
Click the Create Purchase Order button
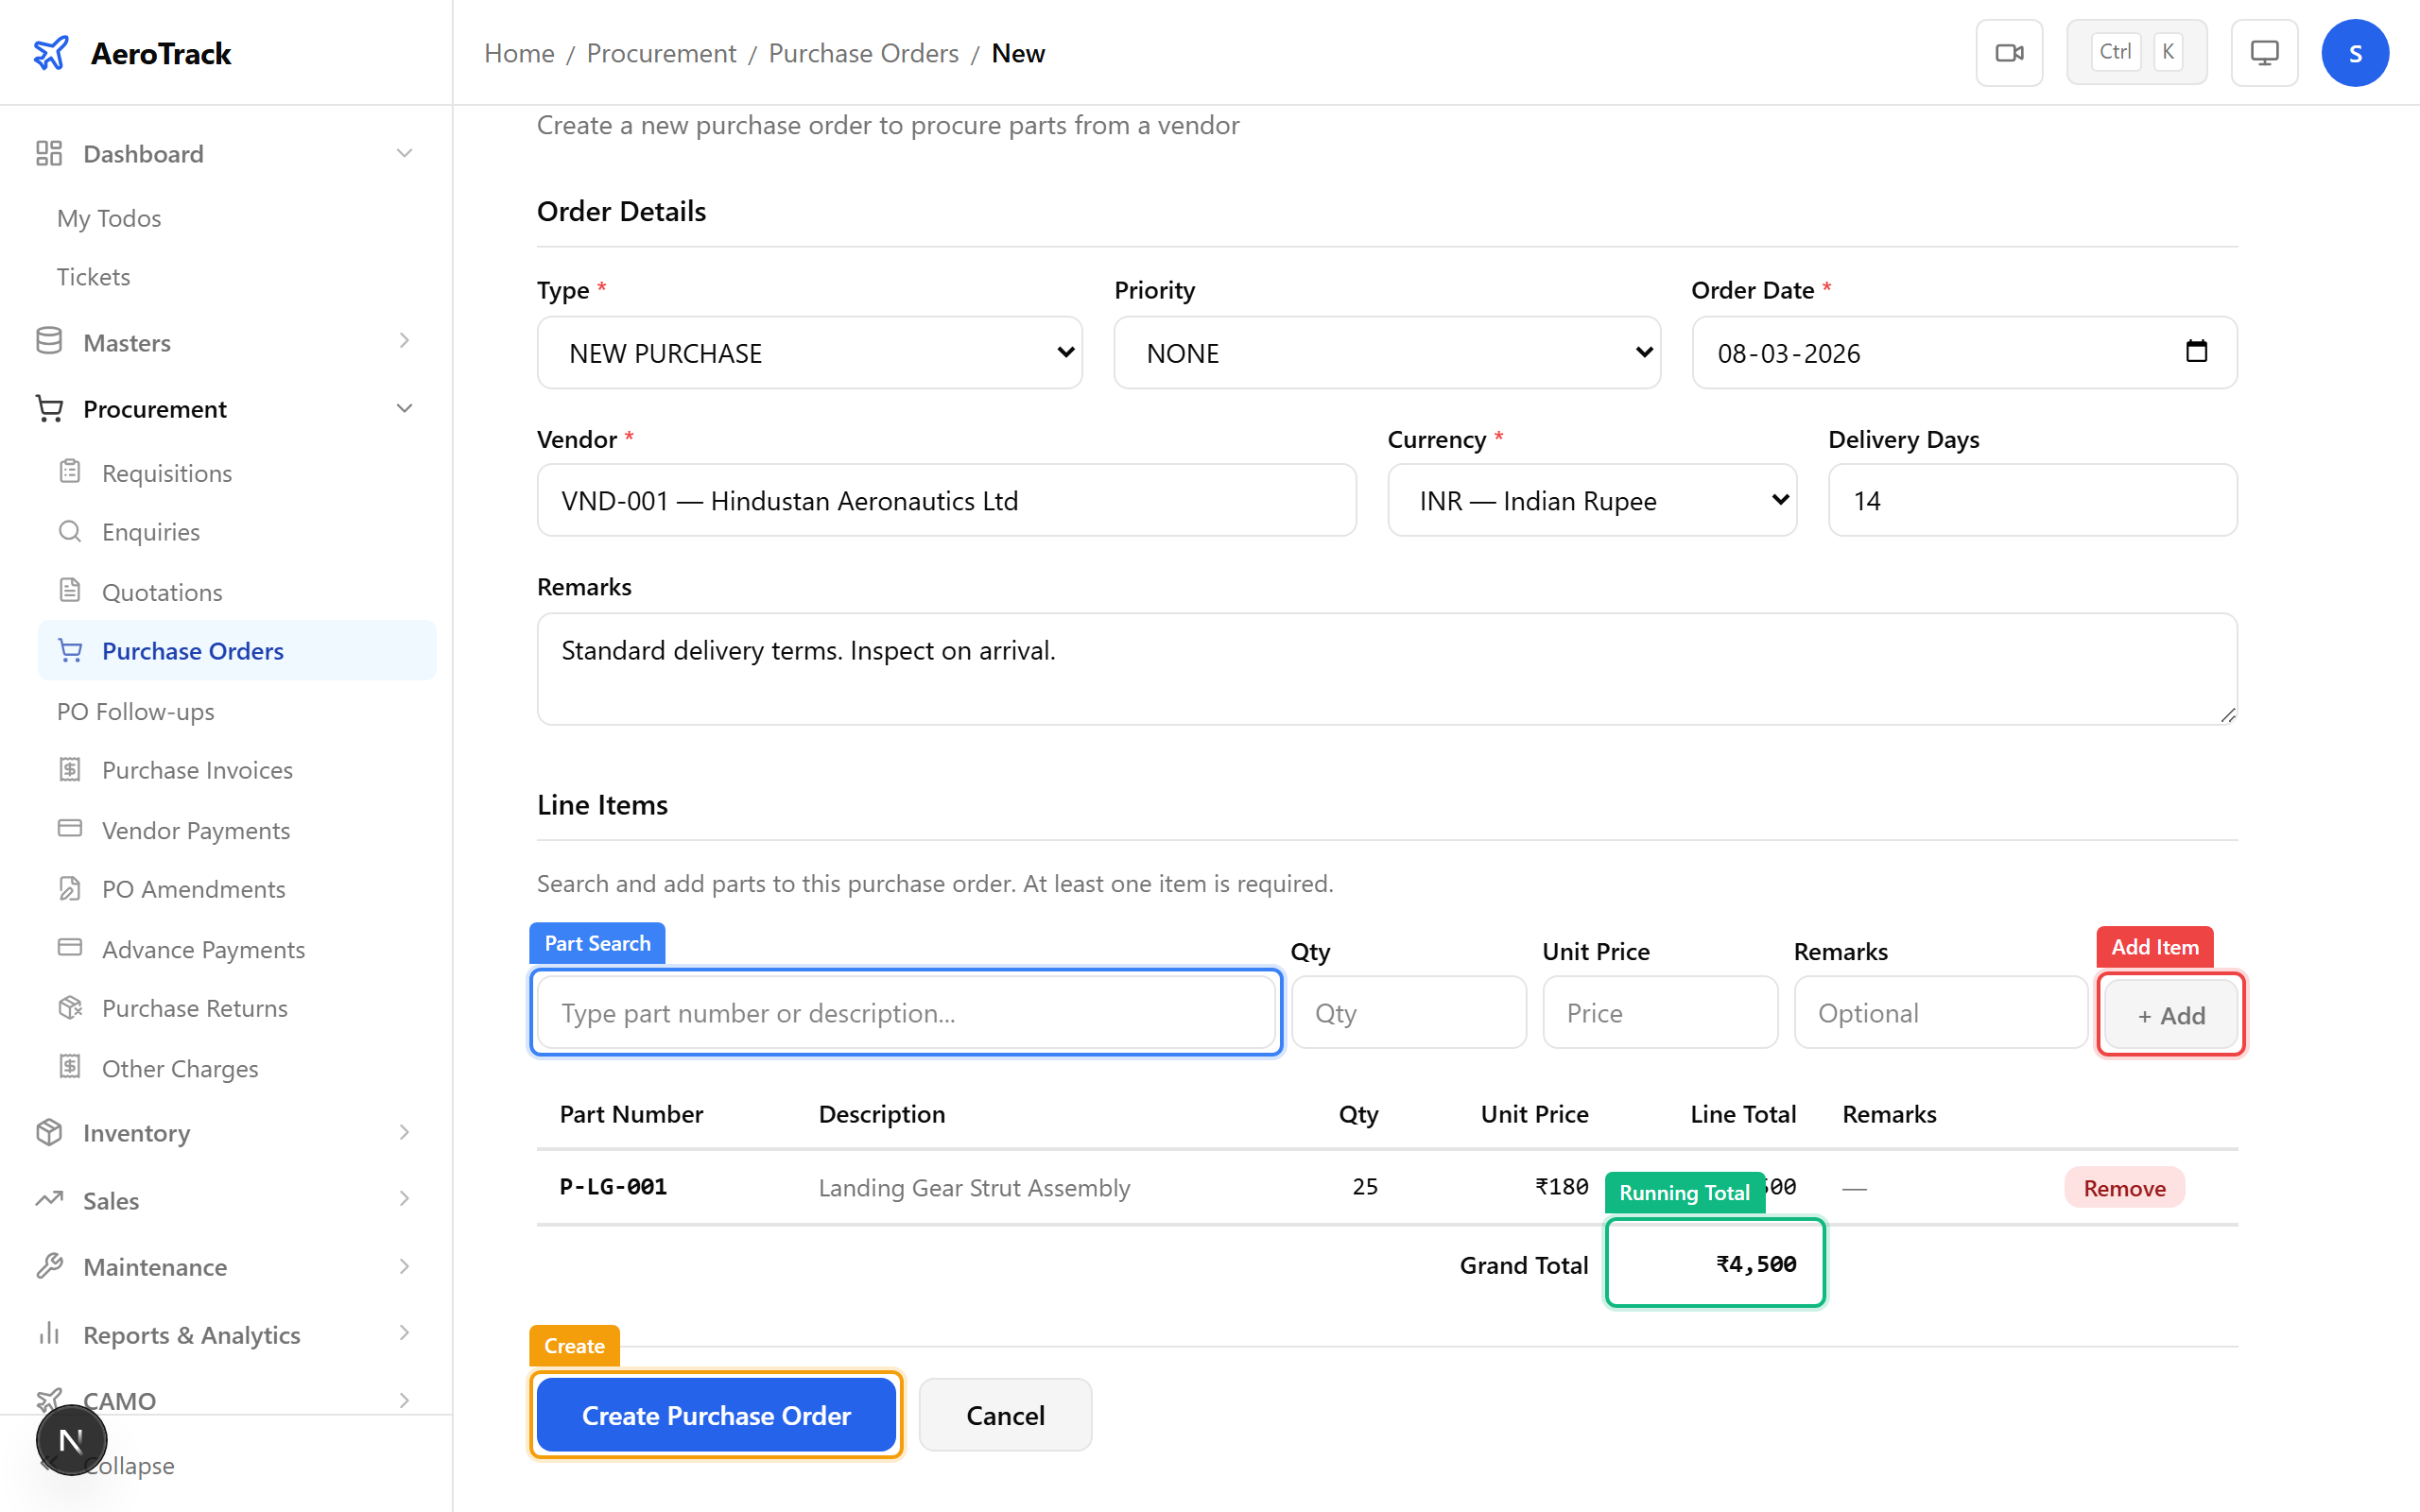coord(715,1414)
